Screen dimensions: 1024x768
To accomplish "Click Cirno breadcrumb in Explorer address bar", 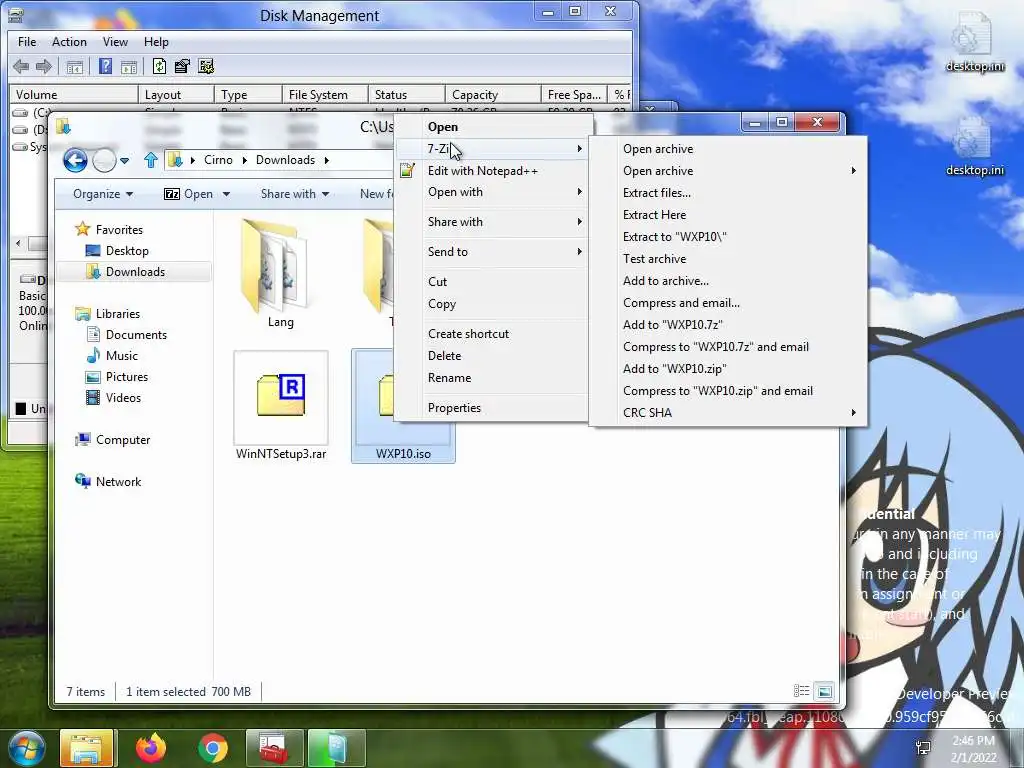I will pyautogui.click(x=218, y=160).
